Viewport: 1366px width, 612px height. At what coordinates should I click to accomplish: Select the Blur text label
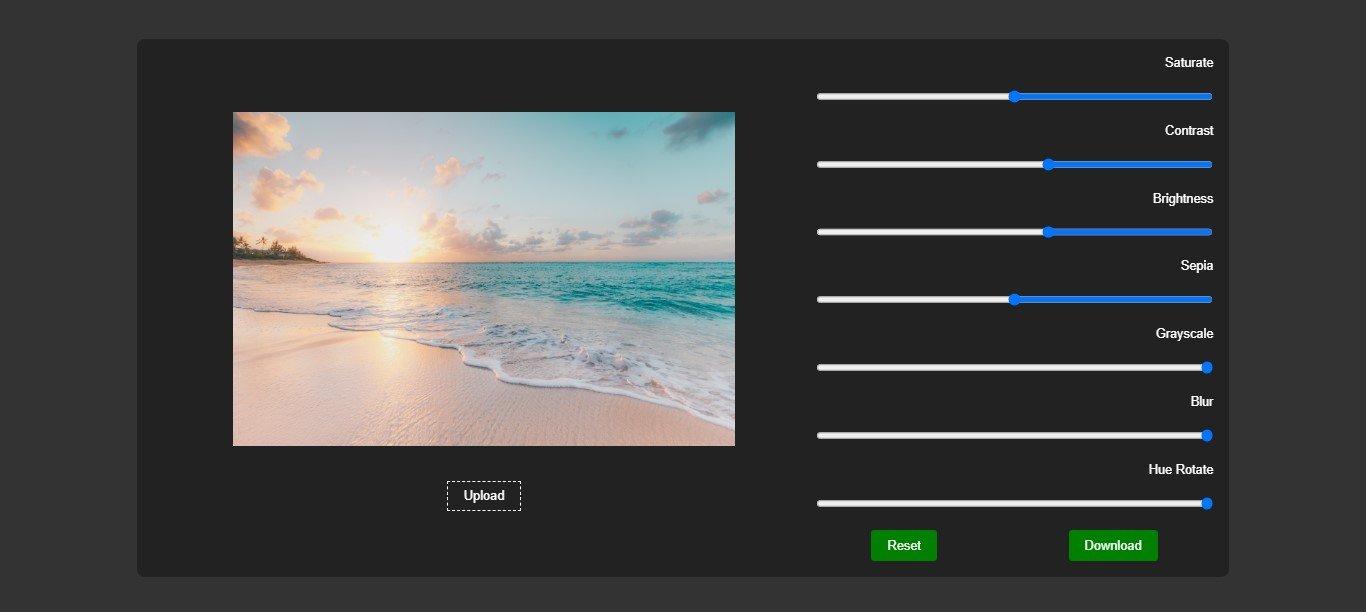click(1201, 402)
